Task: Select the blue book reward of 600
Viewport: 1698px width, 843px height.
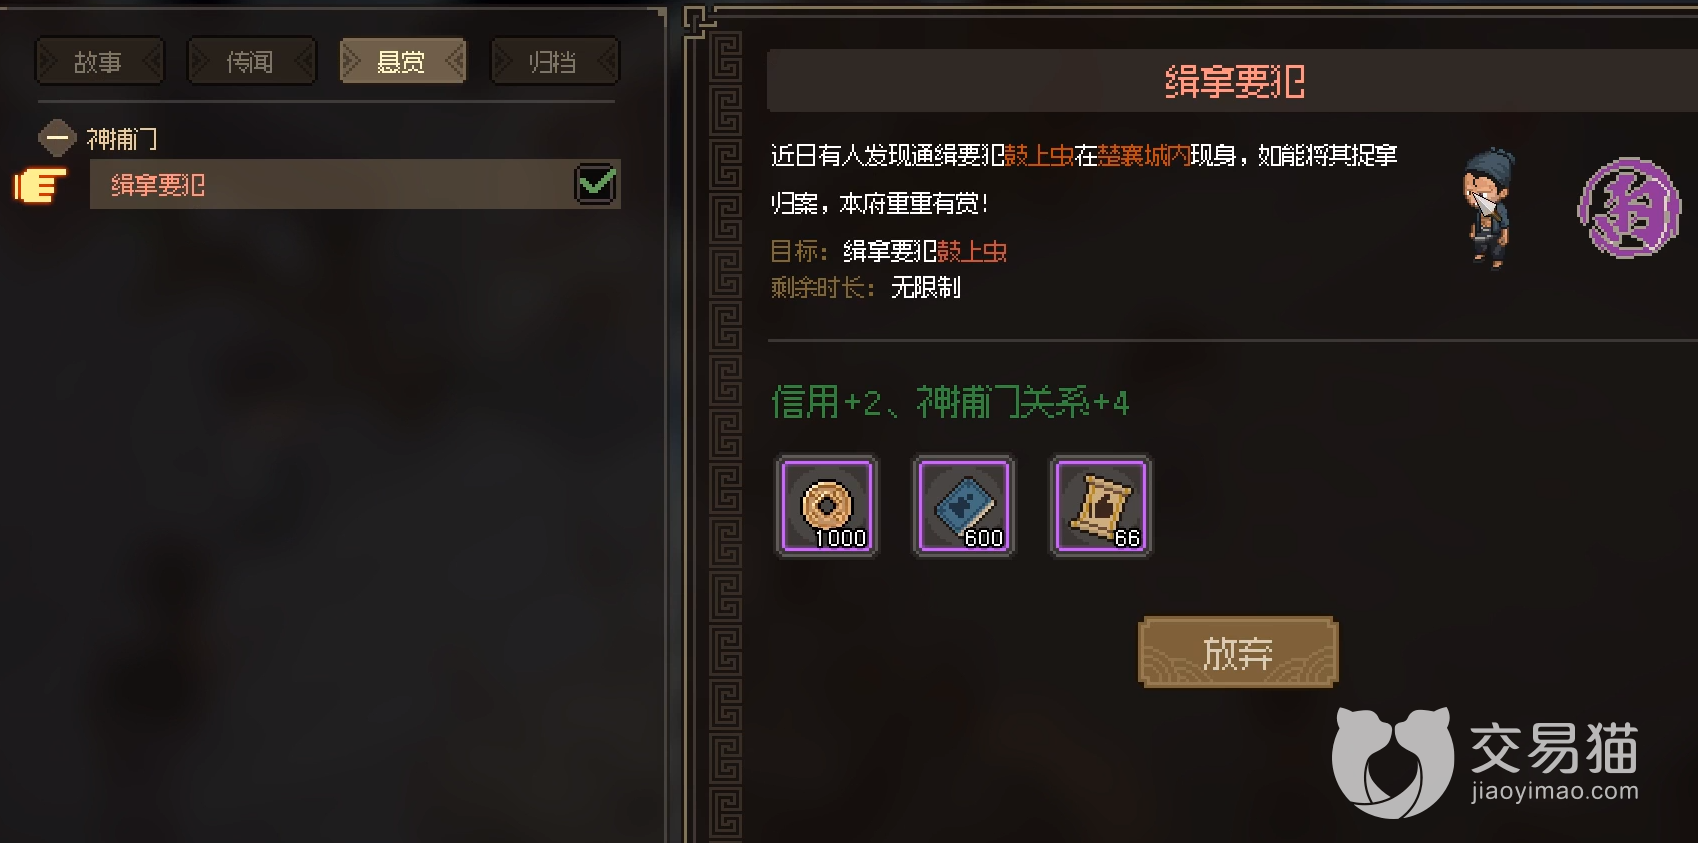Action: point(964,506)
